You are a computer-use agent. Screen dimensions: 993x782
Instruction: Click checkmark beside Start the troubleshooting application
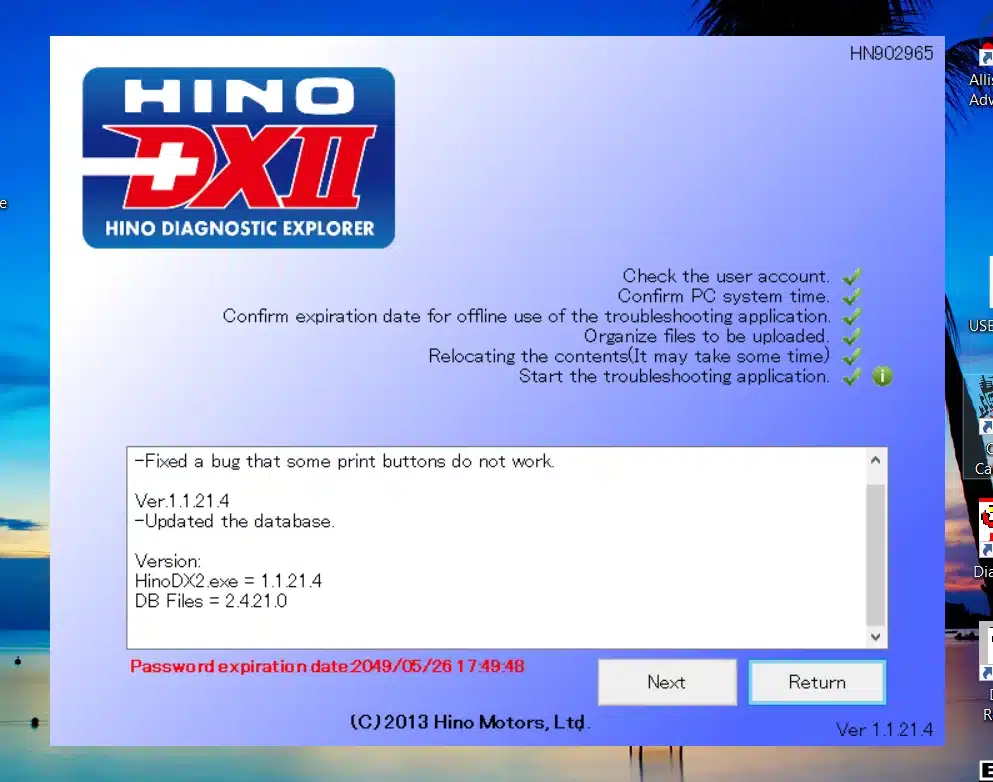[x=851, y=376]
